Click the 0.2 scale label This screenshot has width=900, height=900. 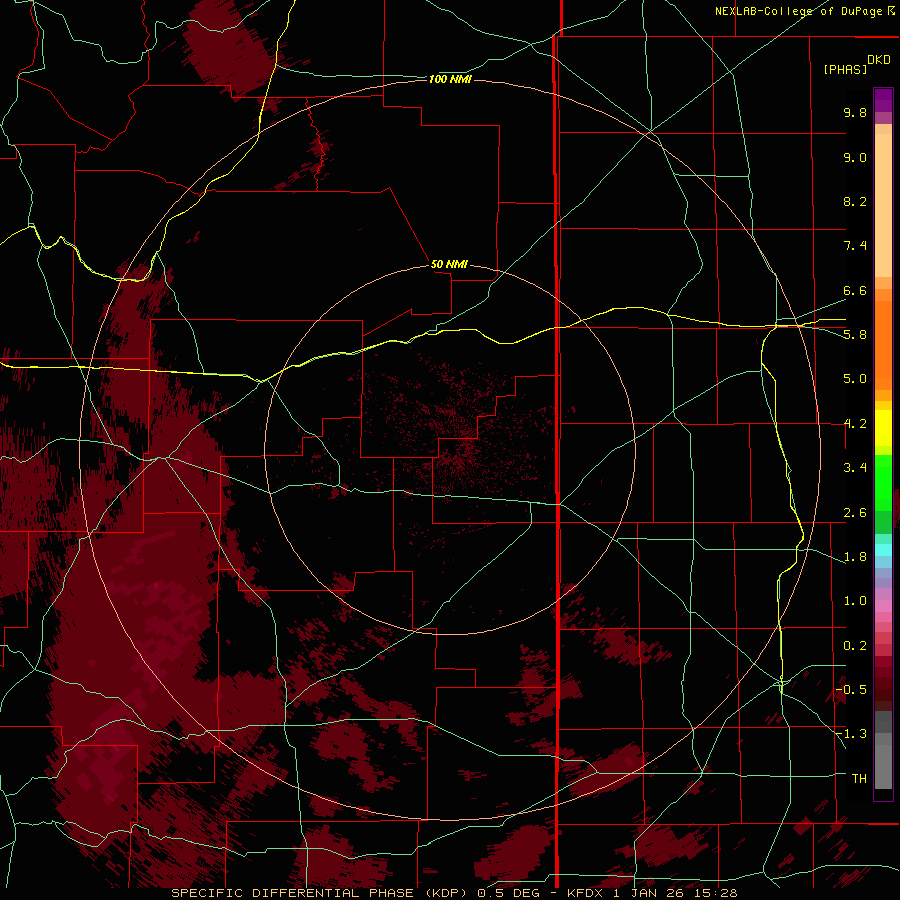pos(855,646)
